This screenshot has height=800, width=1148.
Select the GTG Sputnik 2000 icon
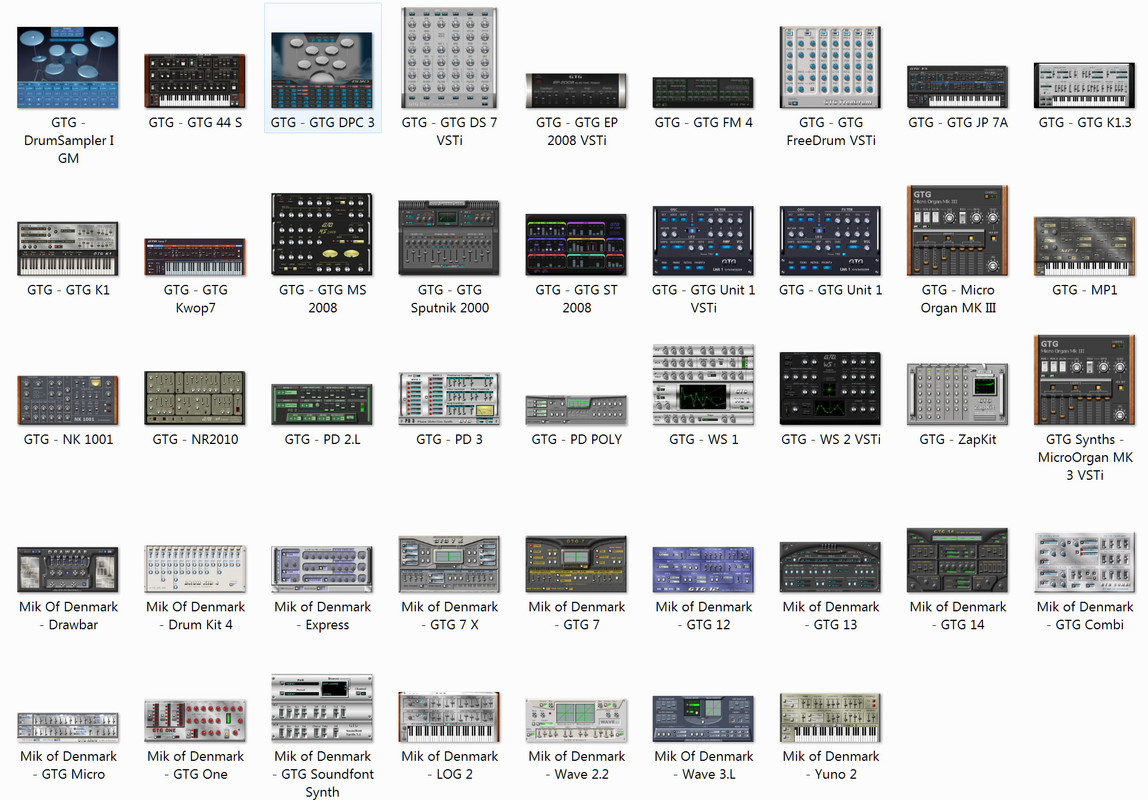pos(449,238)
